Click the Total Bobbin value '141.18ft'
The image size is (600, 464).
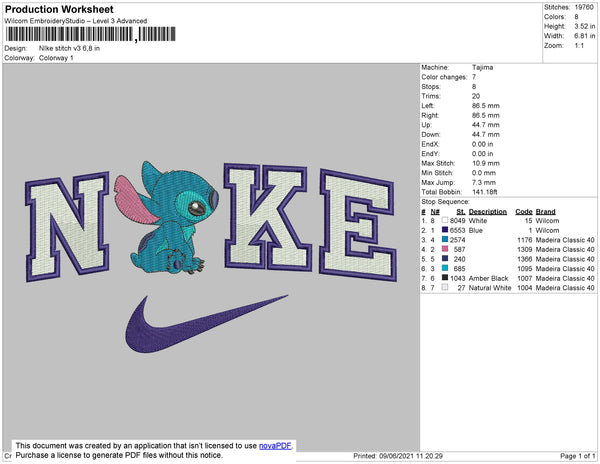pos(485,192)
